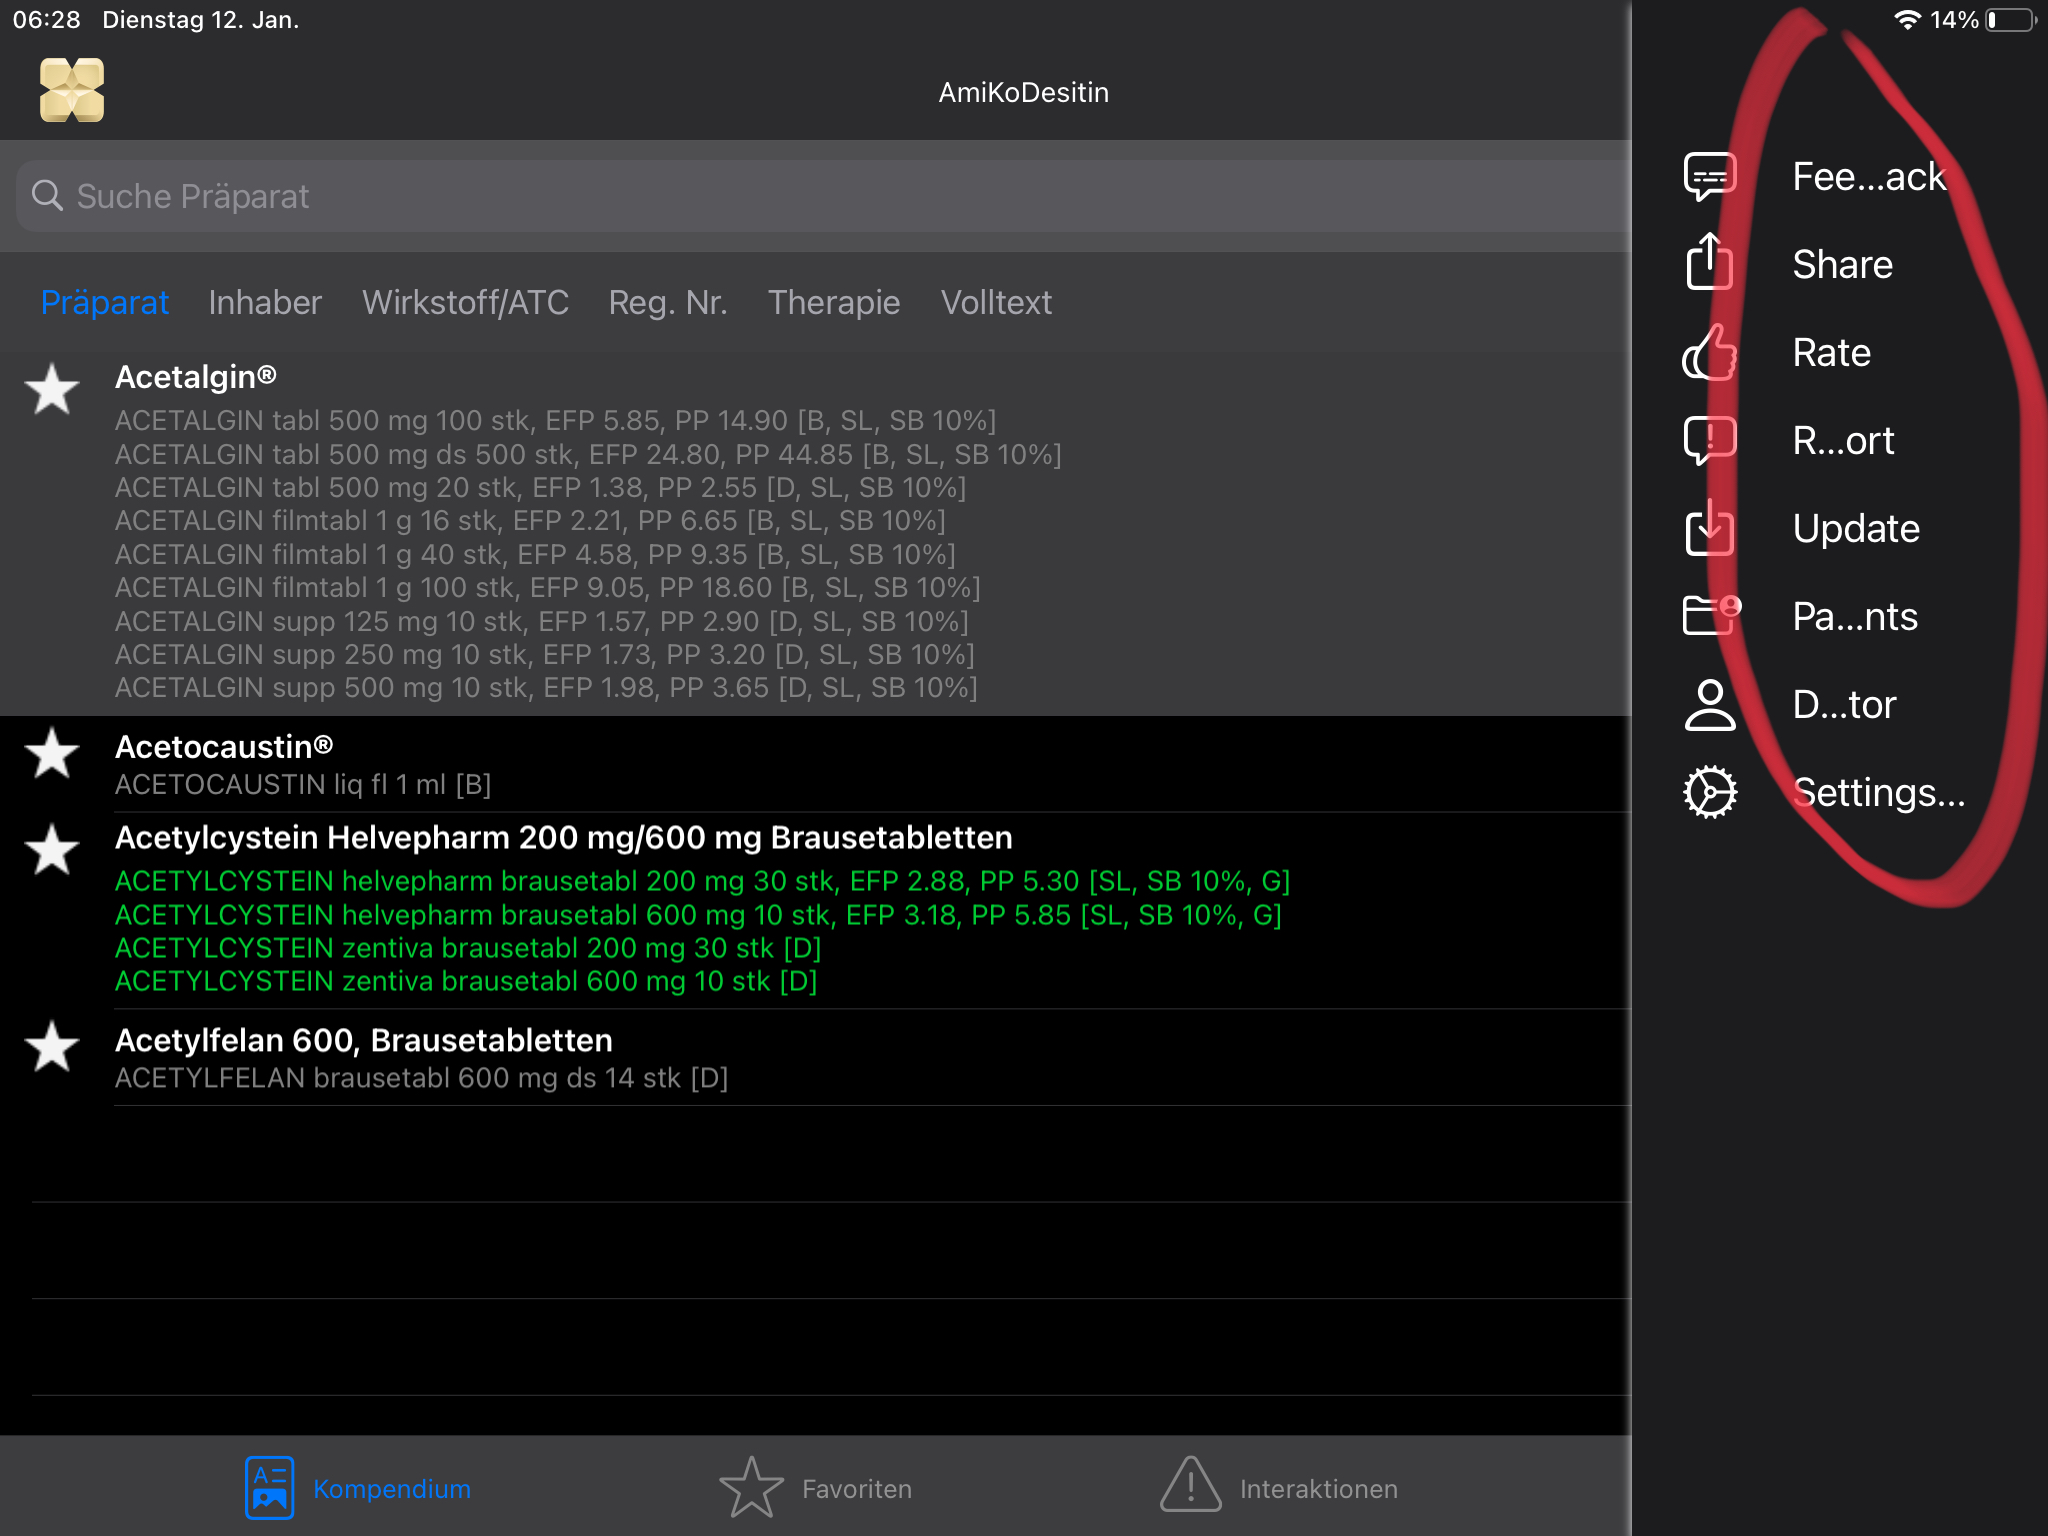Select the thumbs-up Rate icon
This screenshot has width=2048, height=1536.
coord(1710,352)
